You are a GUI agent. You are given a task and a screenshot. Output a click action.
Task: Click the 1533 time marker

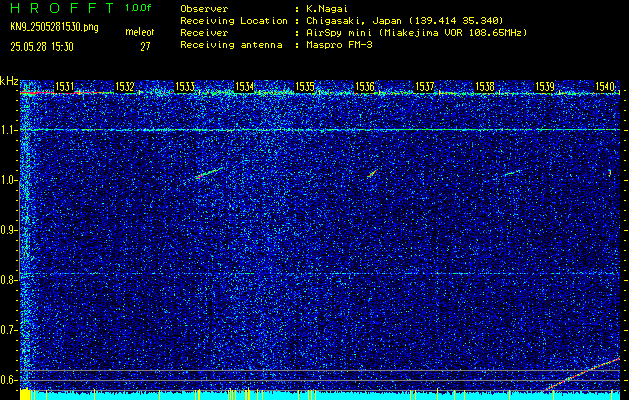185,86
